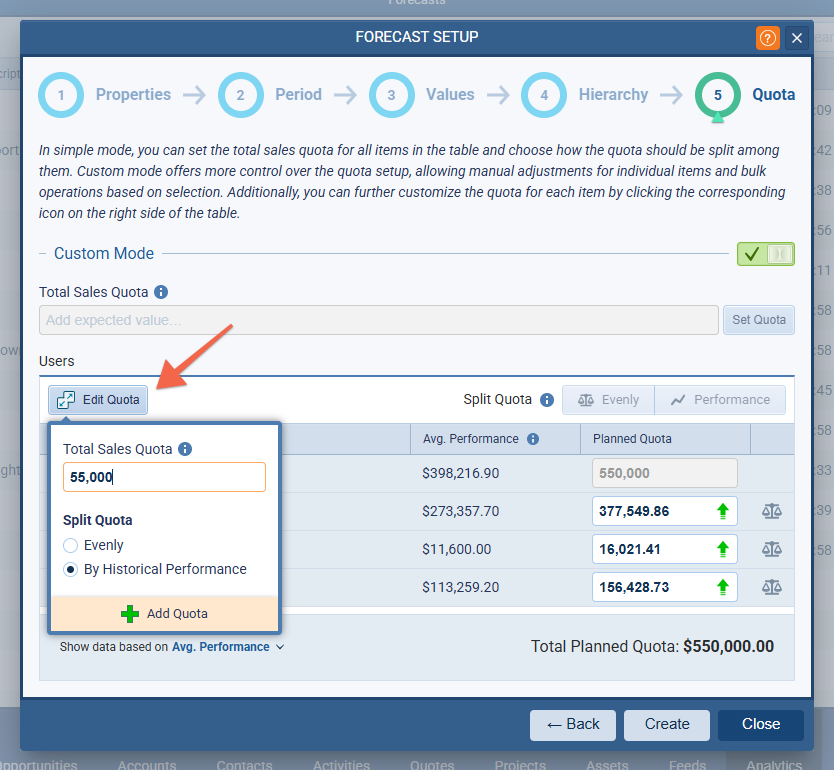Screen dimensions: 834x770
Task: Click green up arrow in the 377,549.86 quota field
Action: point(722,511)
